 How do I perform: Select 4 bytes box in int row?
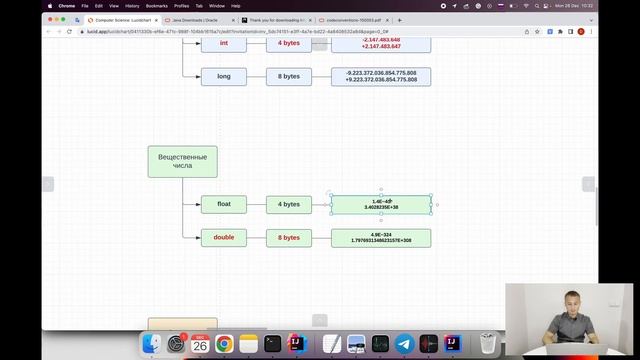(x=289, y=44)
